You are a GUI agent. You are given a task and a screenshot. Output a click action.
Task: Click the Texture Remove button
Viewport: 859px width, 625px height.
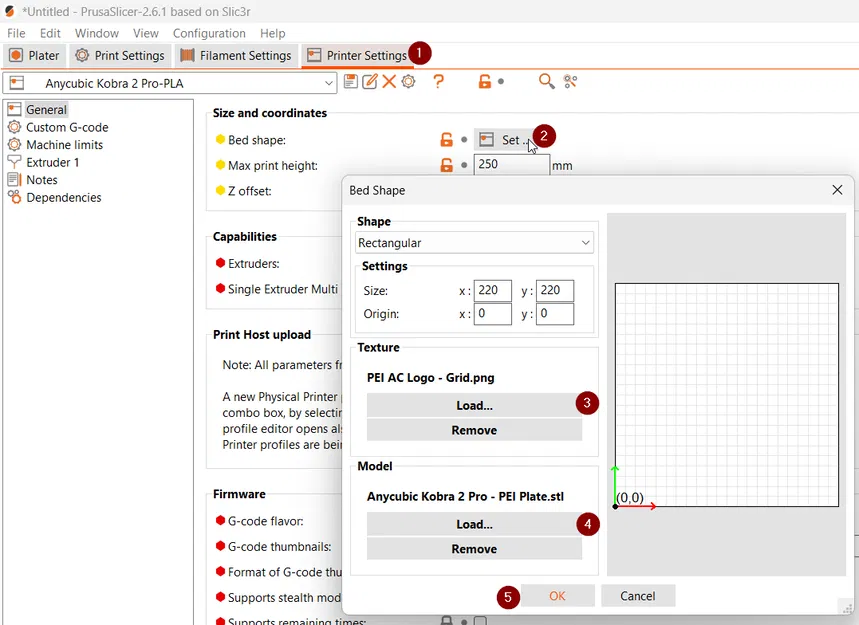click(474, 430)
